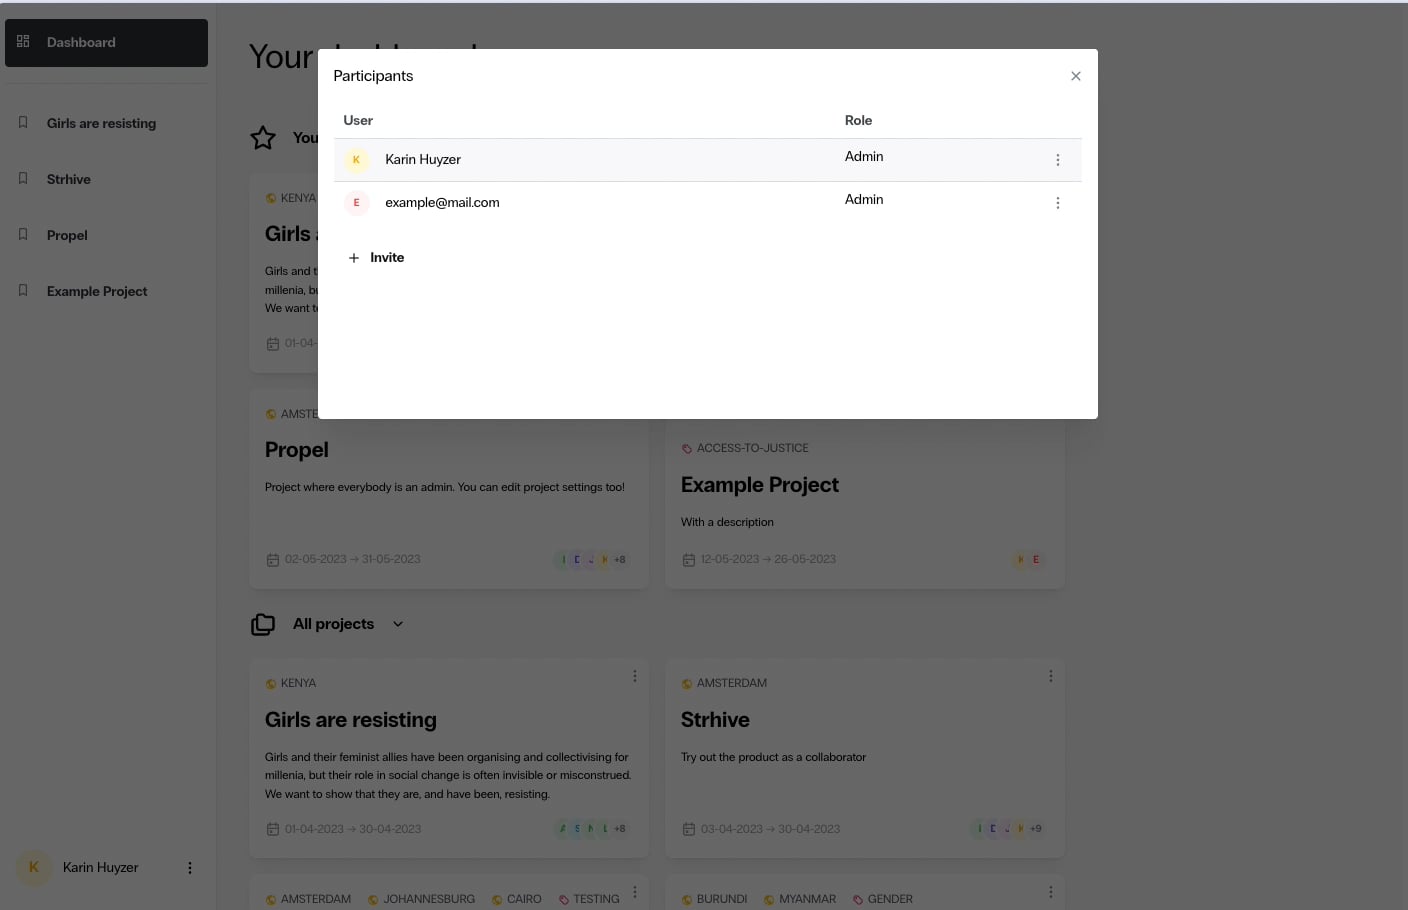The height and width of the screenshot is (910, 1408).
Task: Click the ACCESS-TO-JUSTICE tag
Action: (745, 449)
